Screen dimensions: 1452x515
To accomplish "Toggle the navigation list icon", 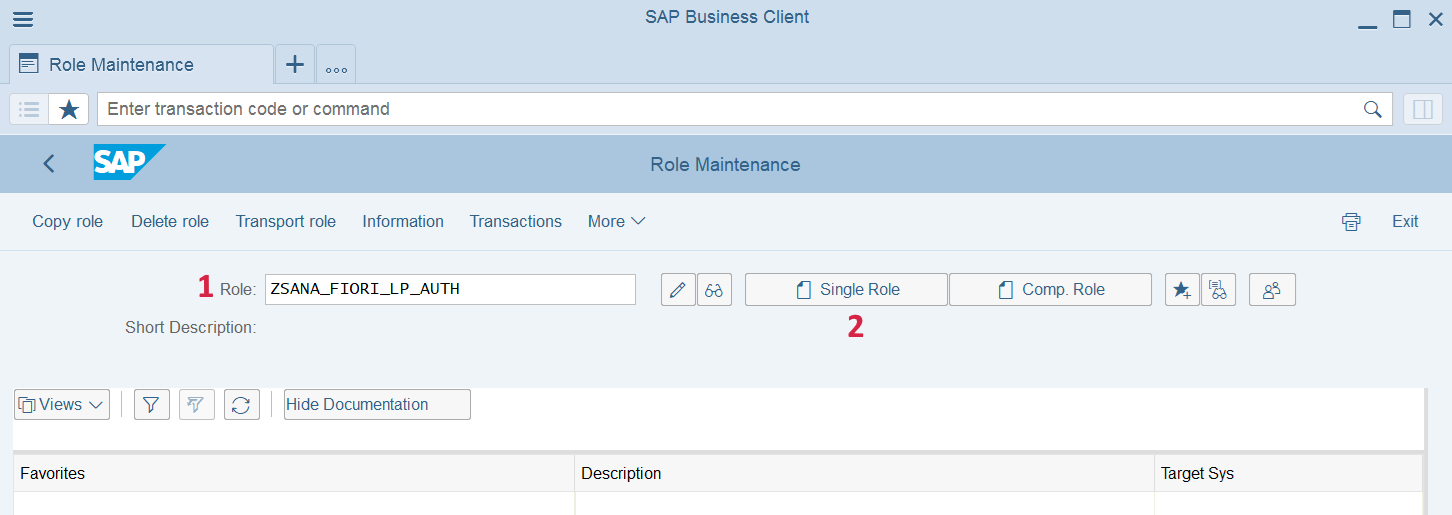I will 29,109.
